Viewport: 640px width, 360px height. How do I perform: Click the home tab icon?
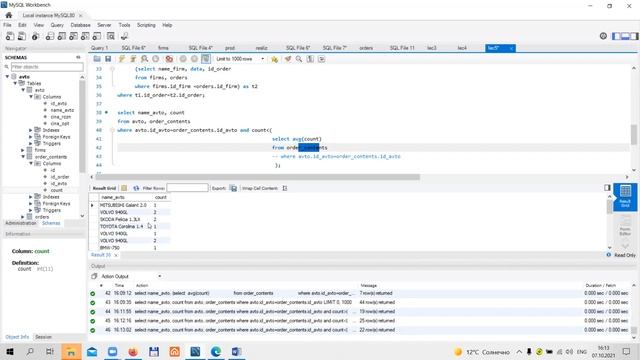(9, 15)
